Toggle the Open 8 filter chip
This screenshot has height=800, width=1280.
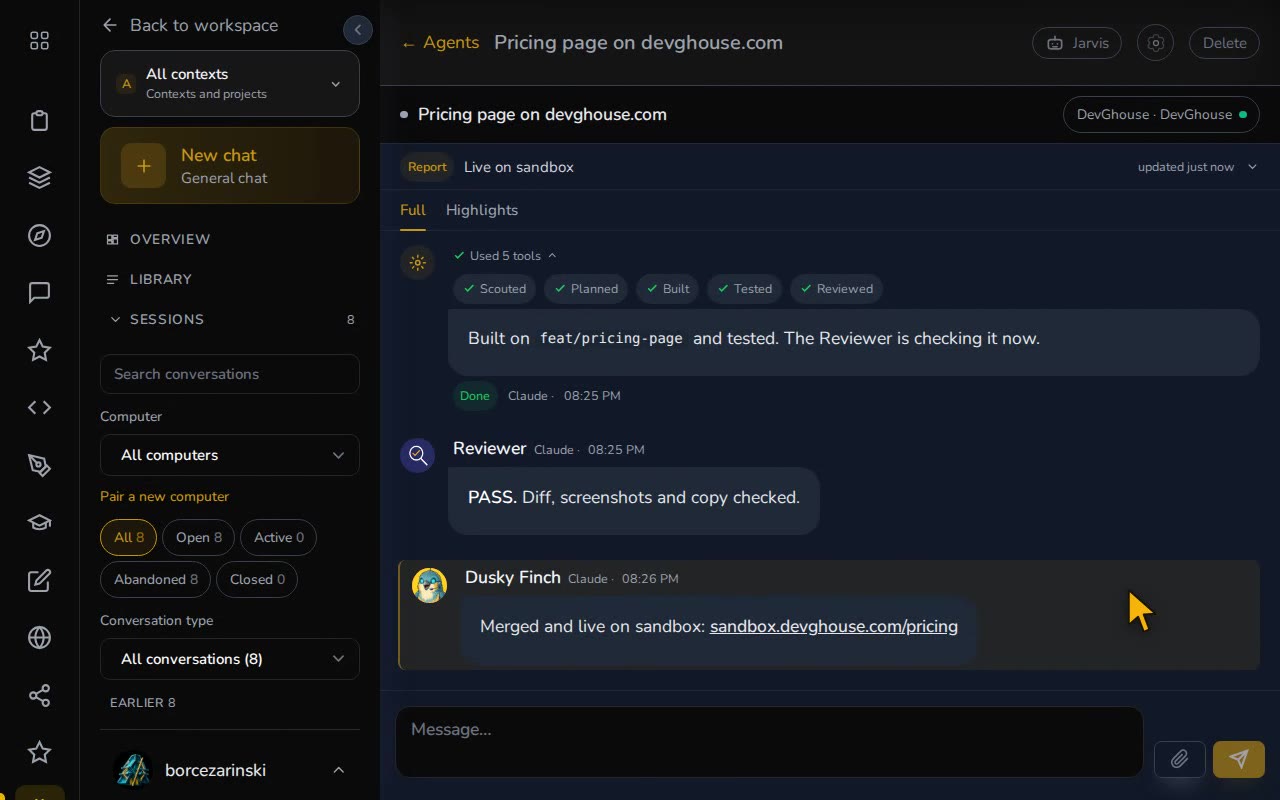pyautogui.click(x=198, y=537)
